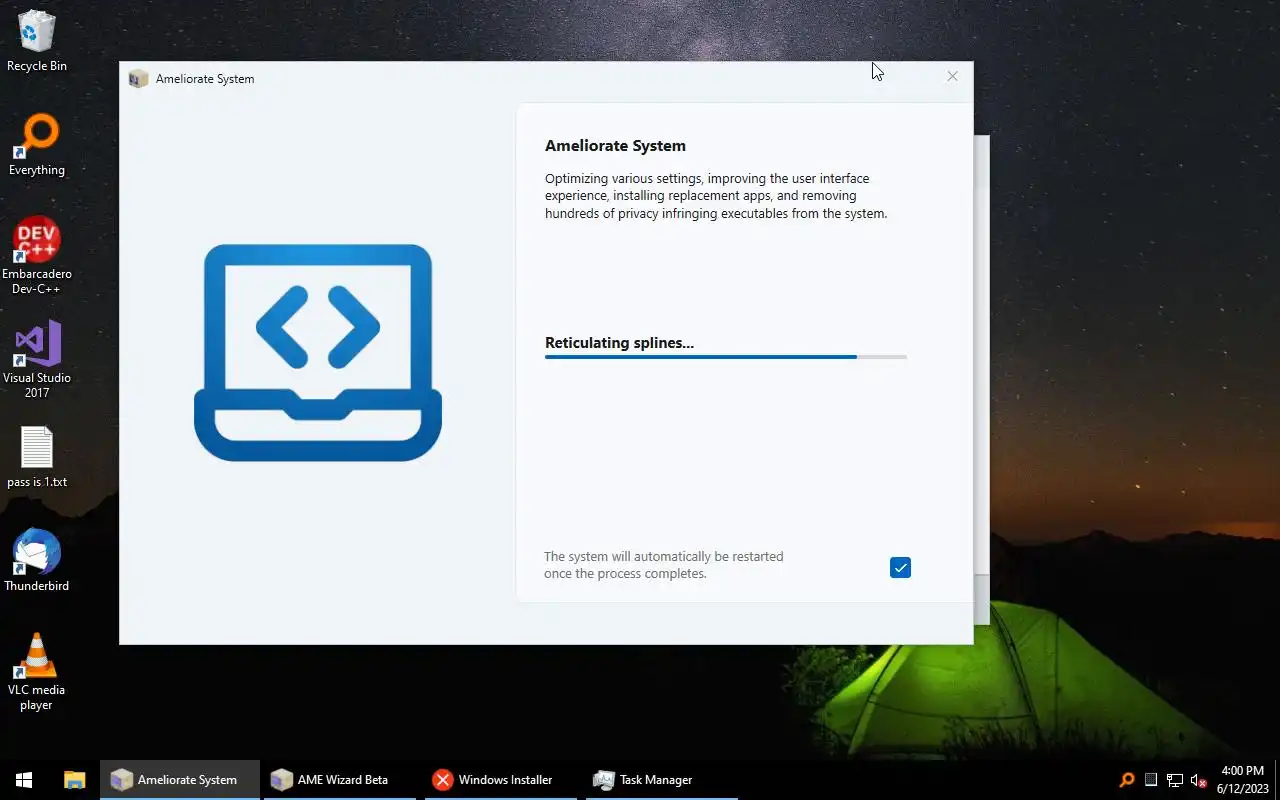Viewport: 1280px width, 800px height.
Task: Open the Everything search desktop shortcut
Action: coord(37,145)
